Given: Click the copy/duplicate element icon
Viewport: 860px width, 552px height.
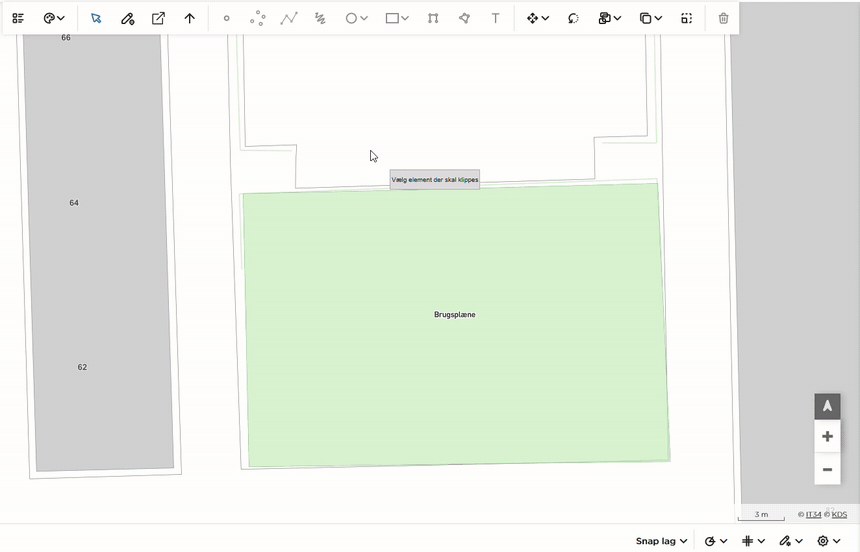Looking at the screenshot, I should (x=645, y=18).
